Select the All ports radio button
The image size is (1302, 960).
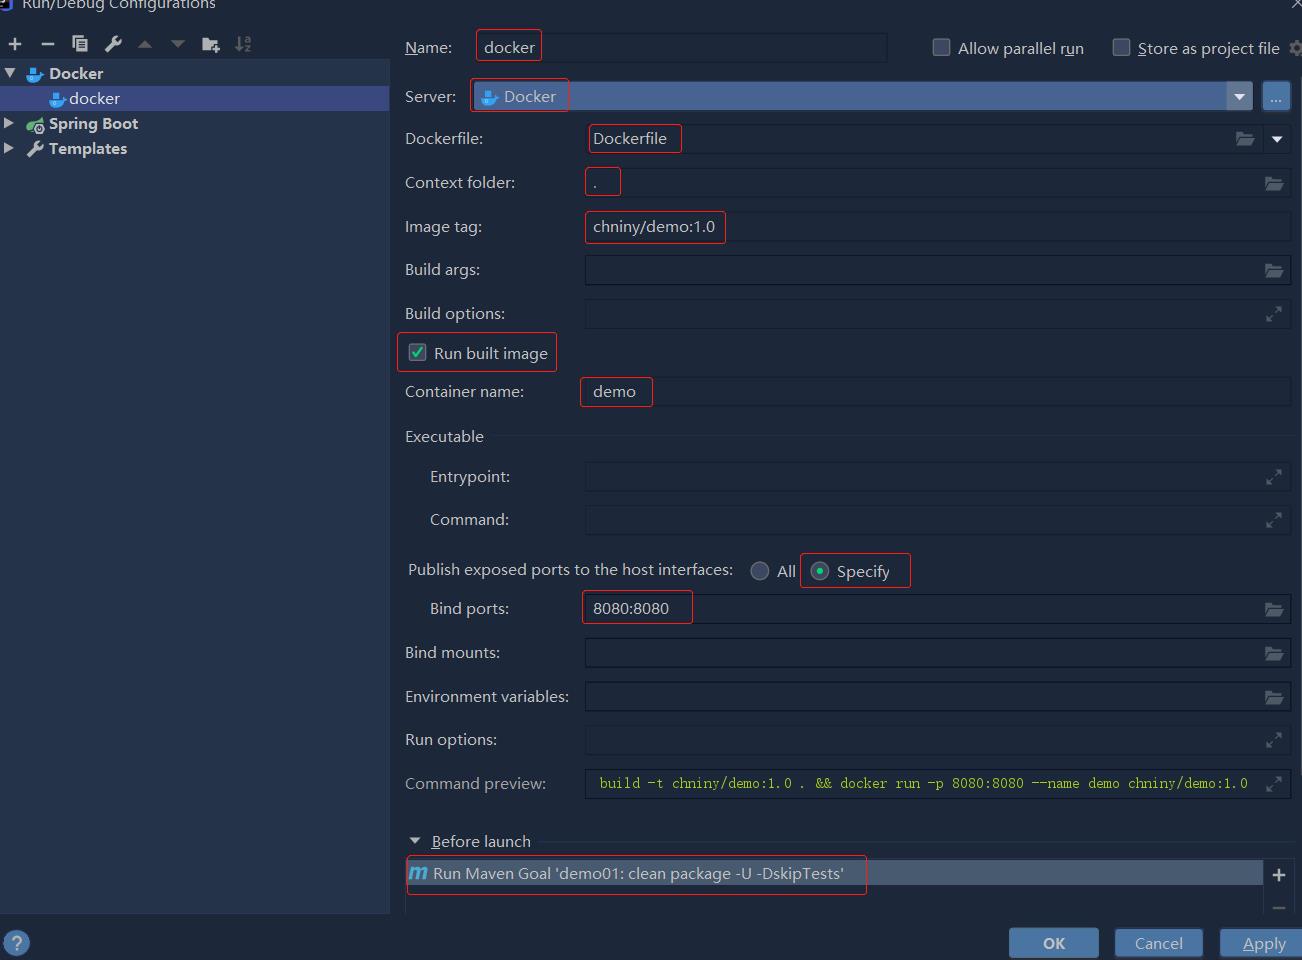click(x=760, y=571)
